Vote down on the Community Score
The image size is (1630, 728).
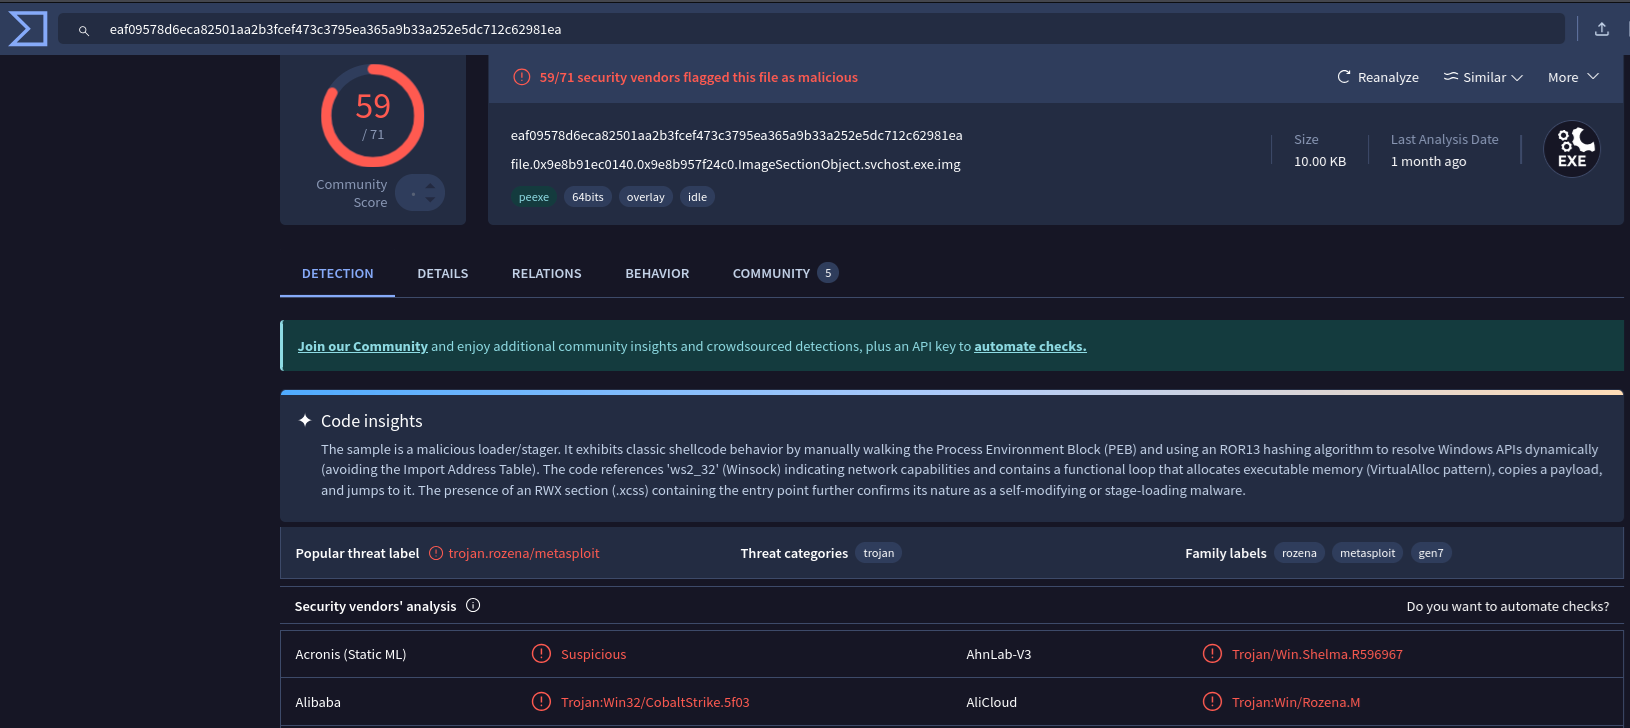[x=430, y=200]
